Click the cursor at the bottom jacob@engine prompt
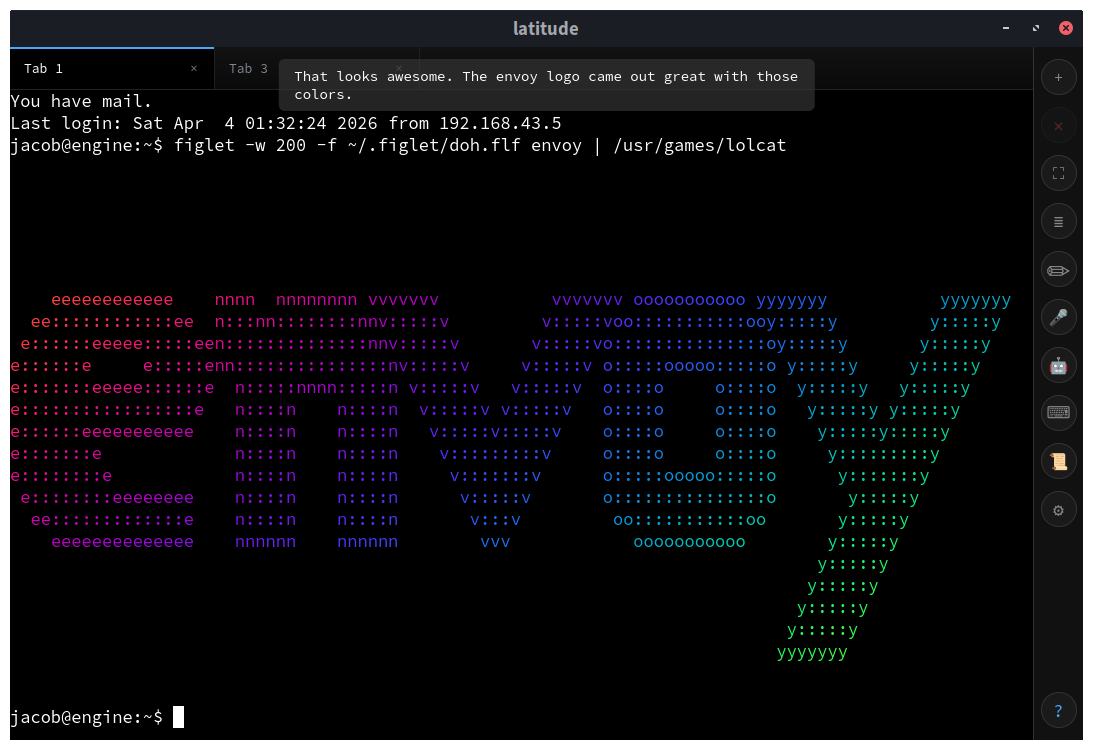Viewport: 1093px width, 750px height. pos(178,717)
